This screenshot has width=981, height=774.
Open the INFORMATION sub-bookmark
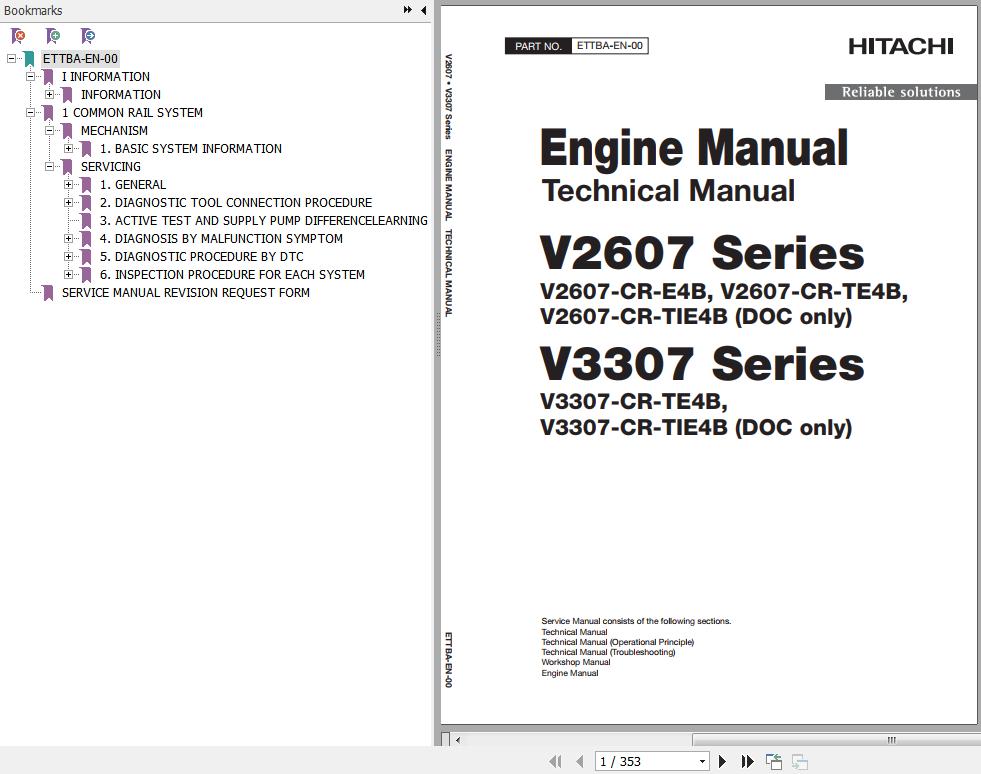[121, 94]
